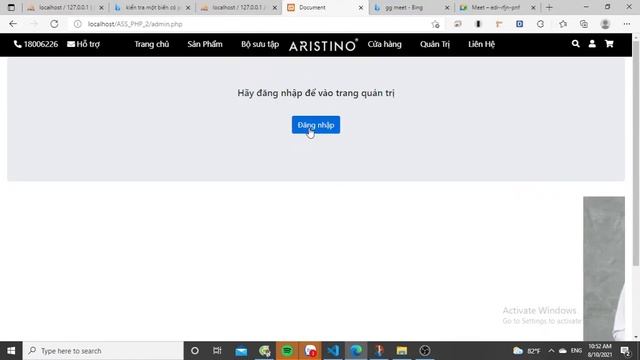Switch to the kiểm tra một biến tab

click(152, 7)
